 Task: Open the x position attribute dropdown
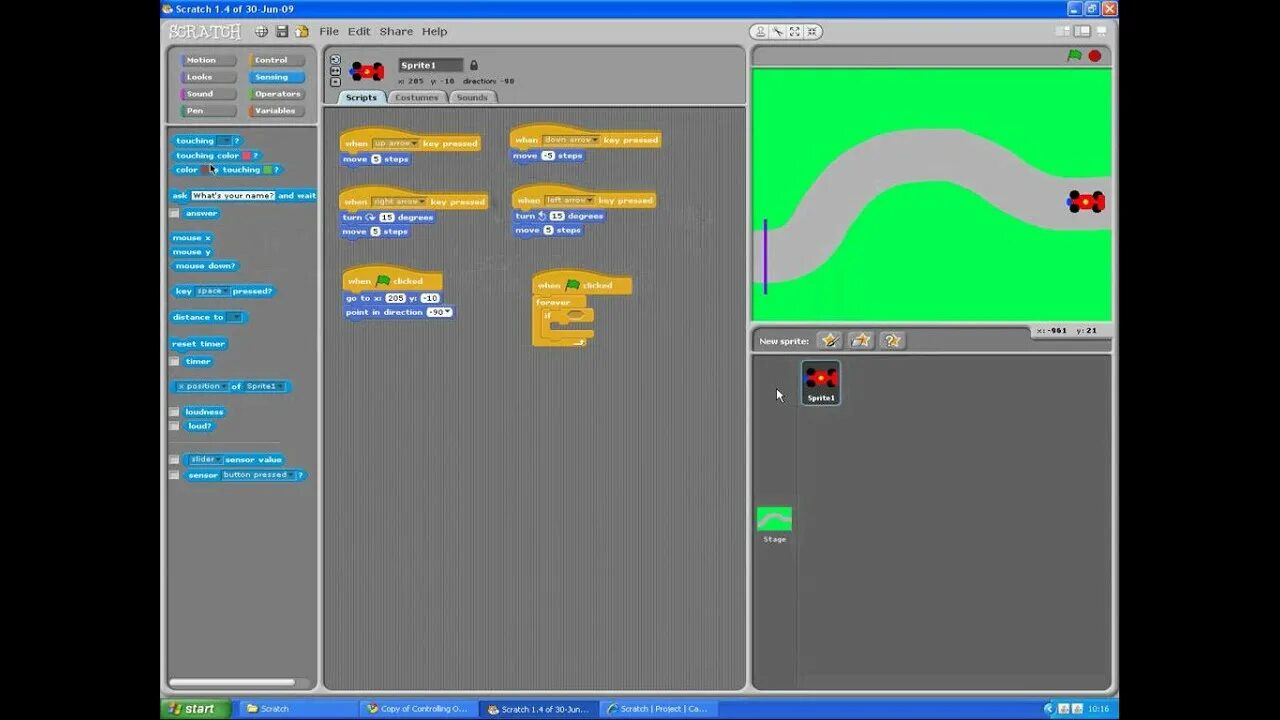pos(202,386)
